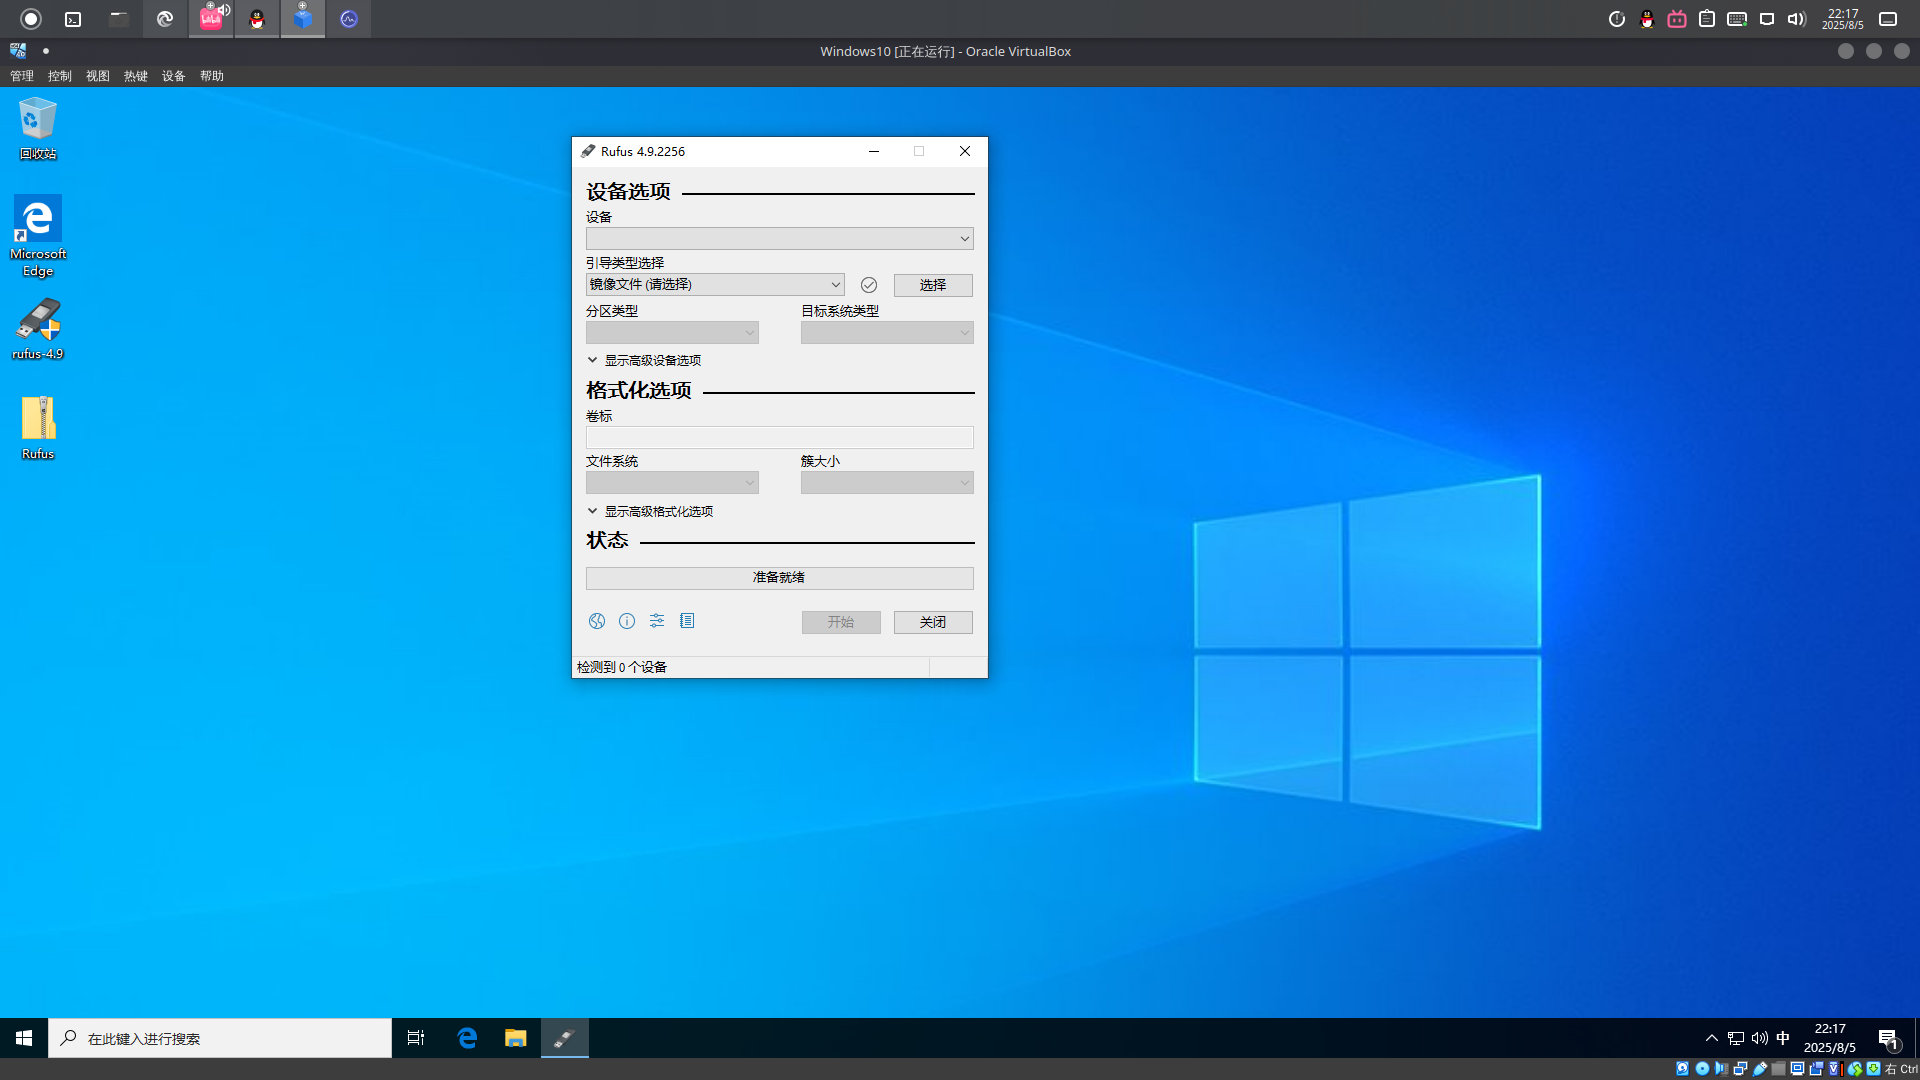Click the 选择 image select button

point(933,285)
